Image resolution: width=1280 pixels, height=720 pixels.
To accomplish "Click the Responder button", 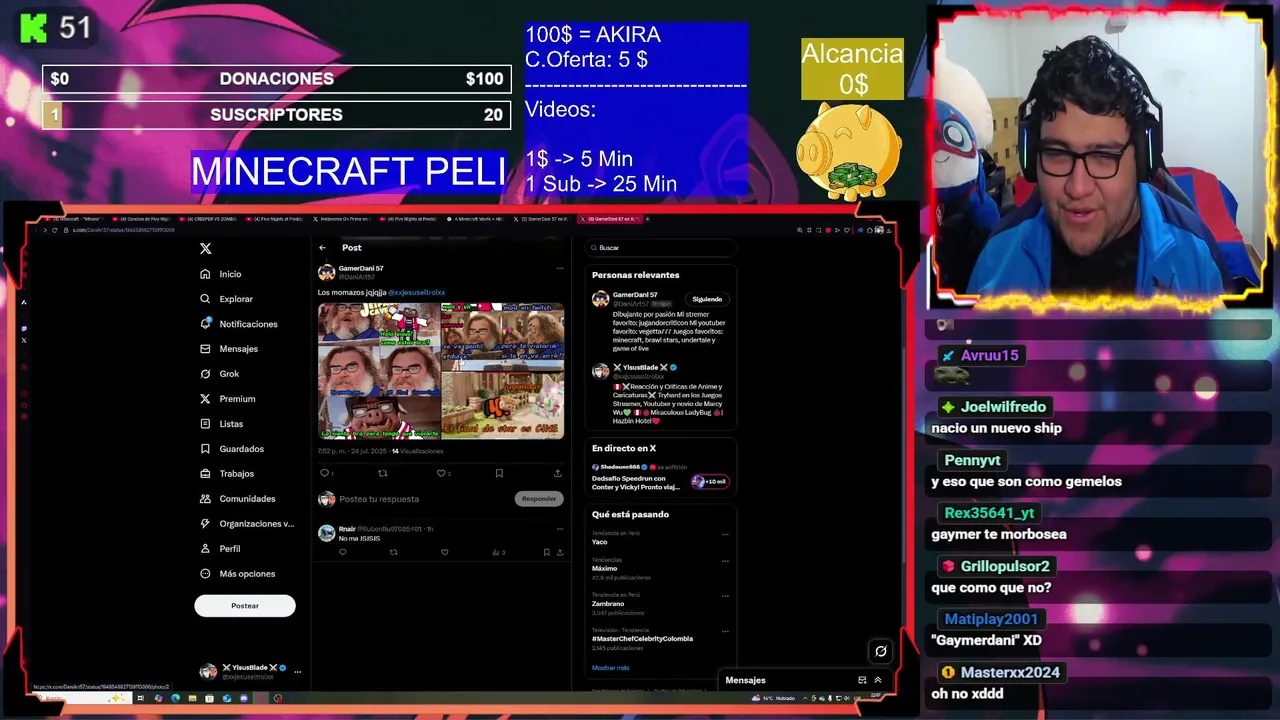I will 539,498.
